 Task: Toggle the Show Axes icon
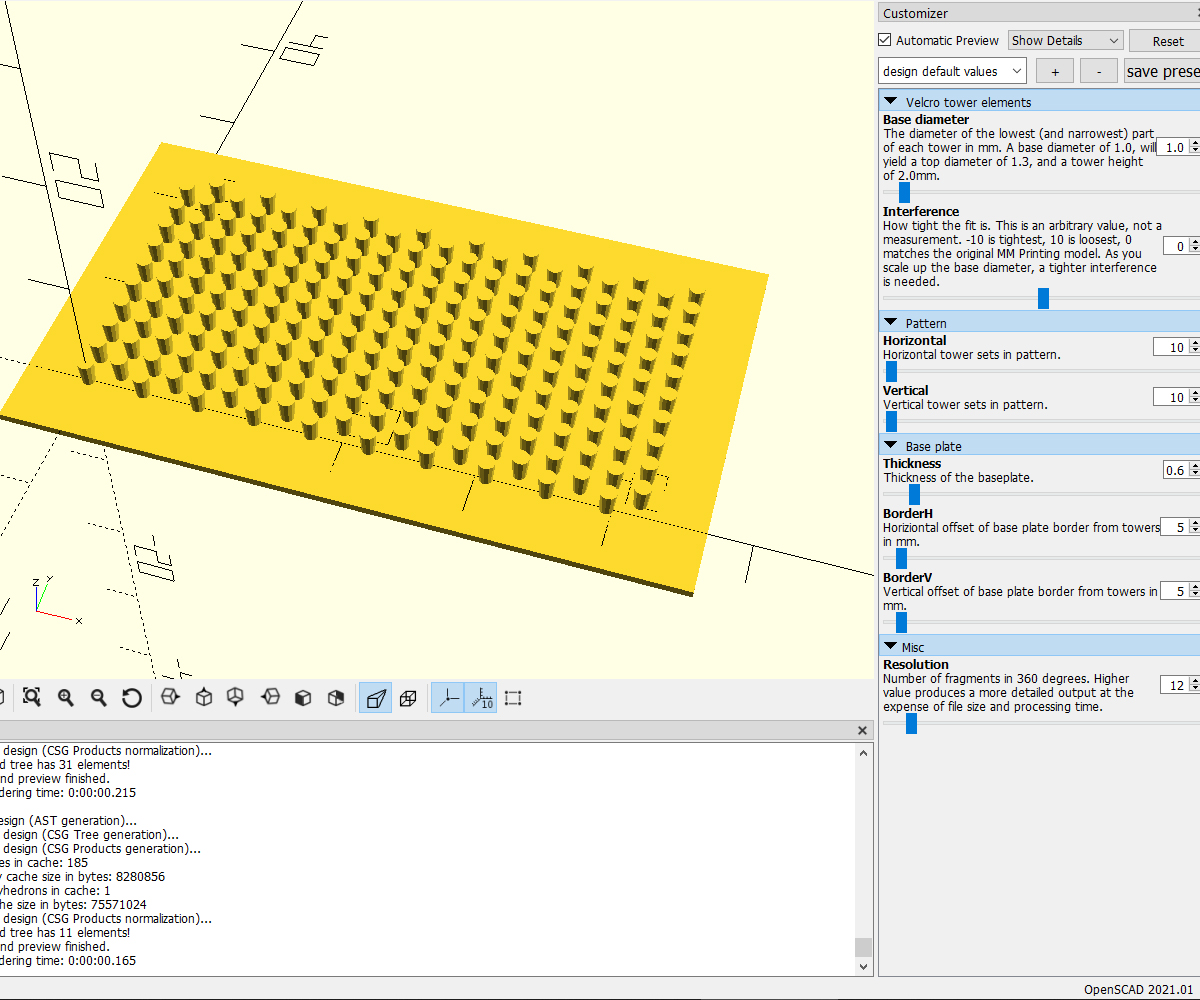pos(448,697)
